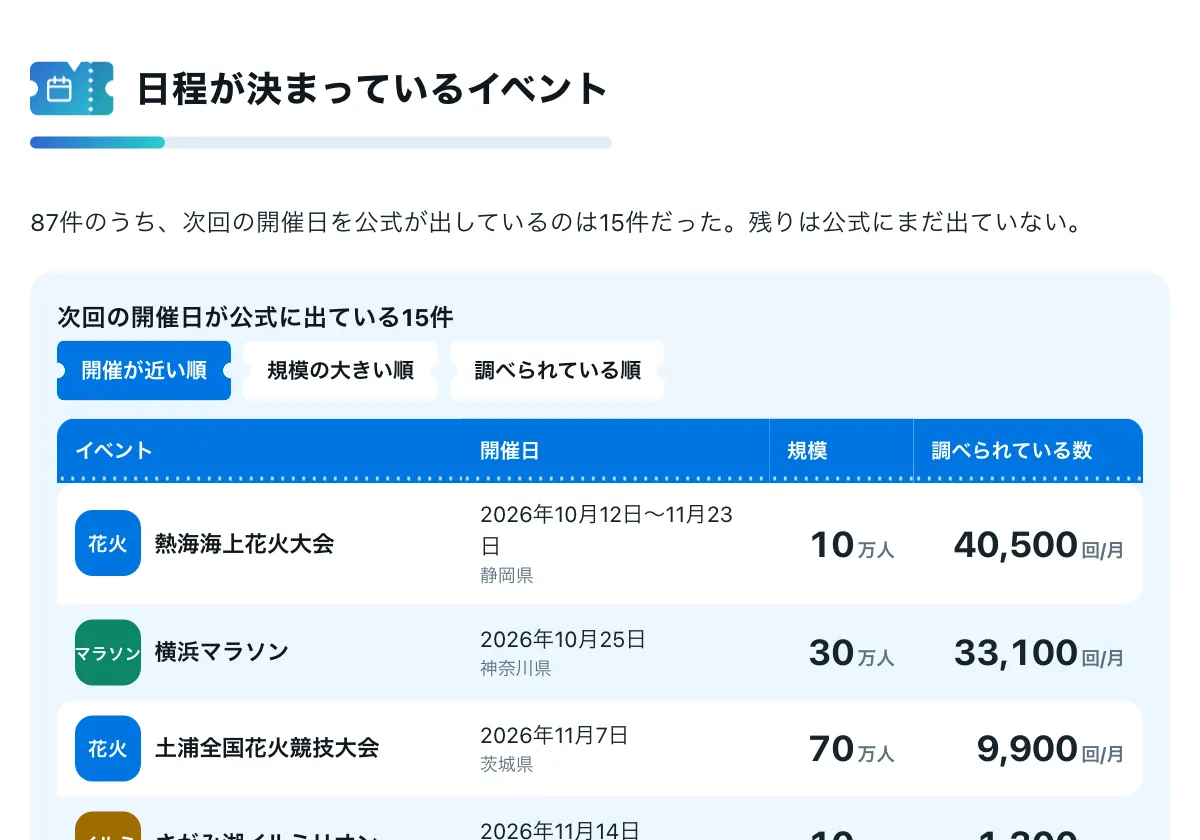
Task: Click the event name 熱海海上花火大会
Action: point(244,544)
